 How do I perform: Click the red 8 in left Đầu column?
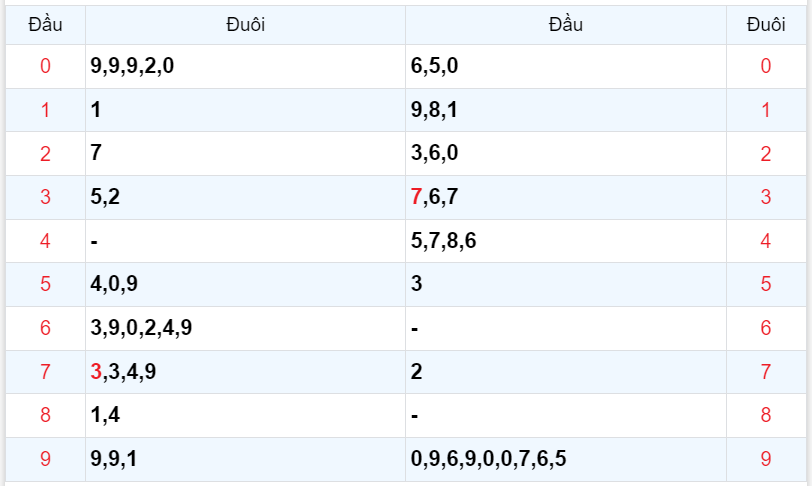click(x=45, y=415)
